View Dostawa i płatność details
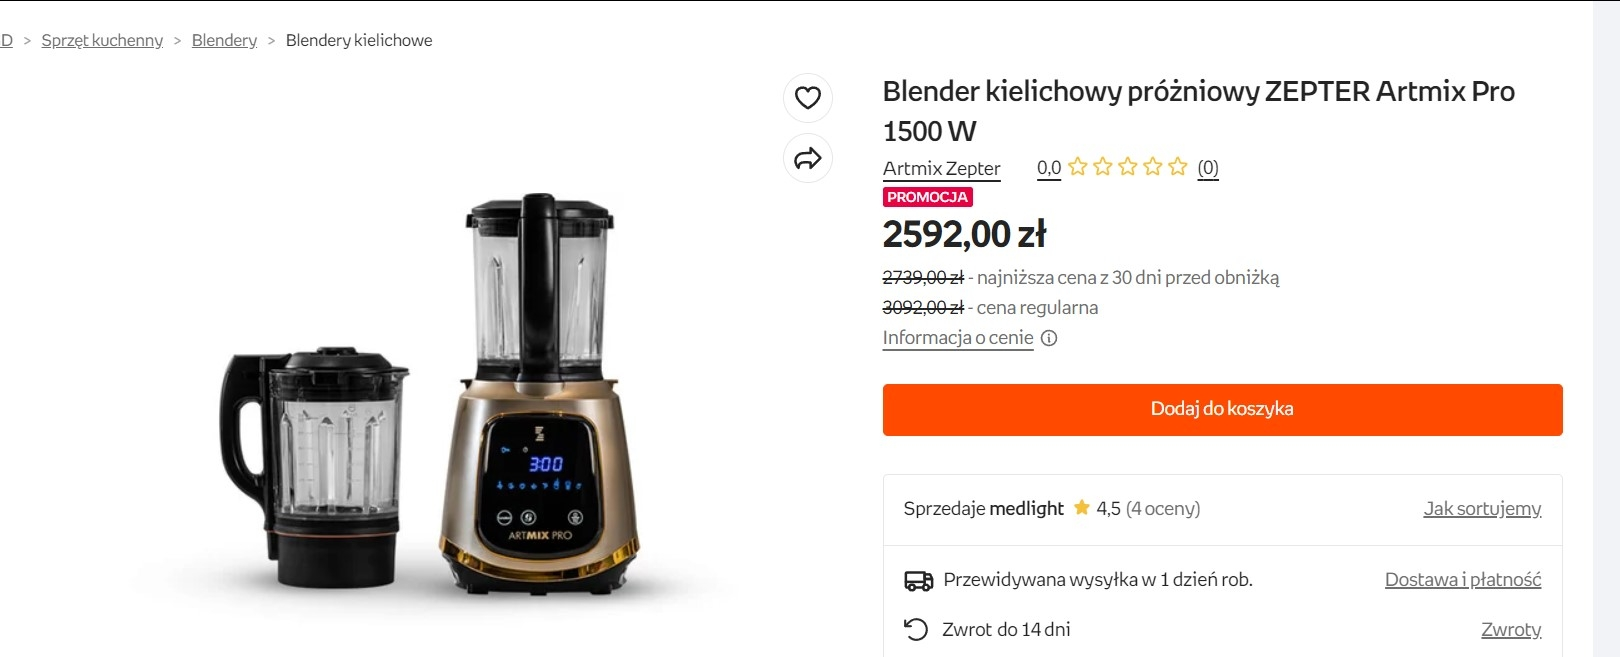Viewport: 1620px width, 657px height. point(1463,580)
